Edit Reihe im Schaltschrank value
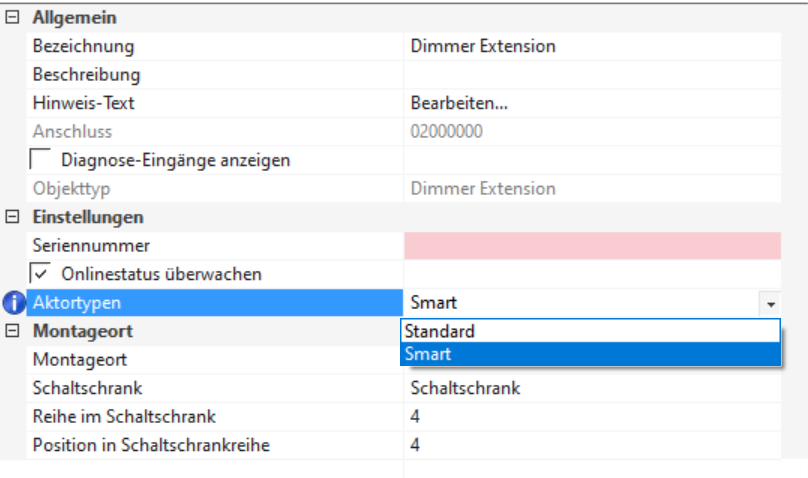 coord(592,417)
